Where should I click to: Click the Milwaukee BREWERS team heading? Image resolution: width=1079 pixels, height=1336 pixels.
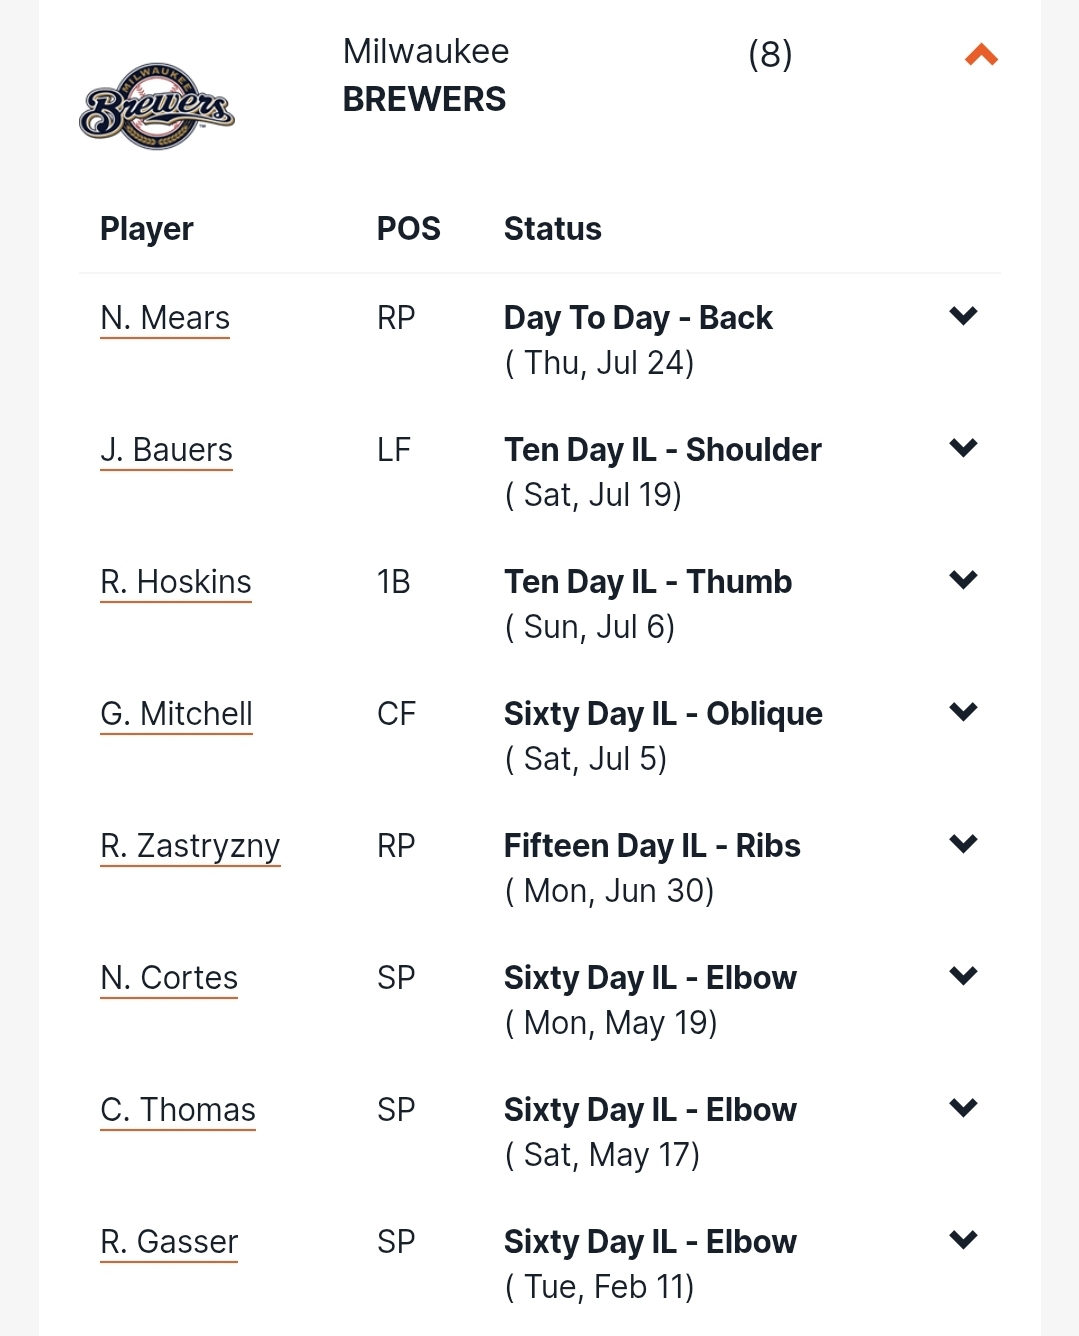426,75
